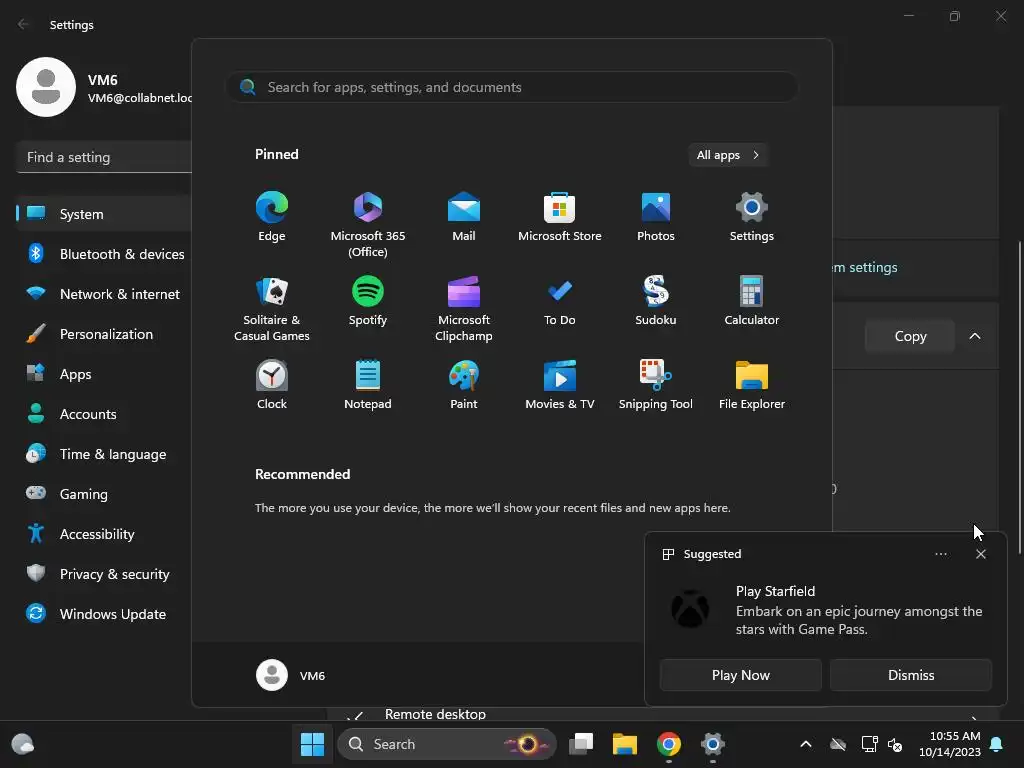
Task: Open Accounts settings page
Action: click(x=104, y=414)
